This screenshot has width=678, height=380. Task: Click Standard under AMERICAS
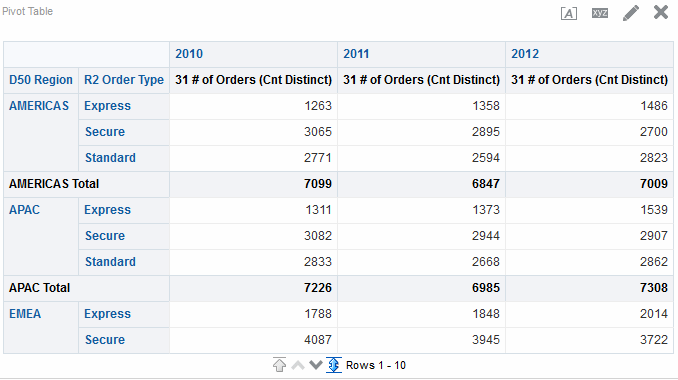(x=110, y=158)
